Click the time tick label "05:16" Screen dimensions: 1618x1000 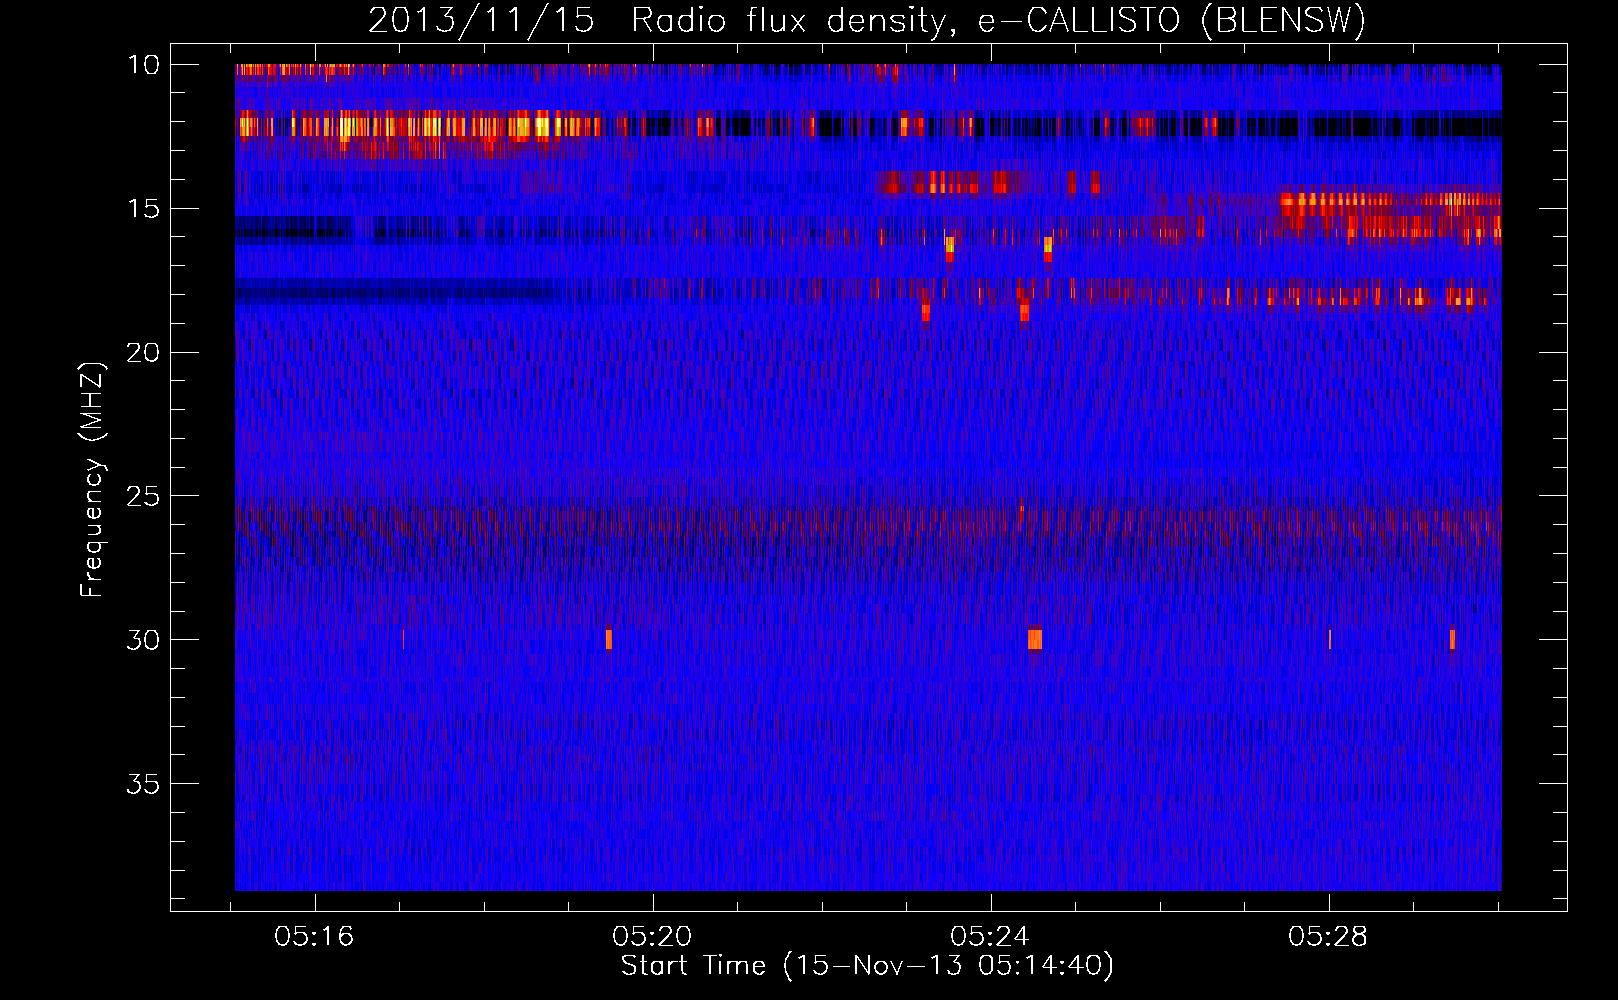[315, 937]
